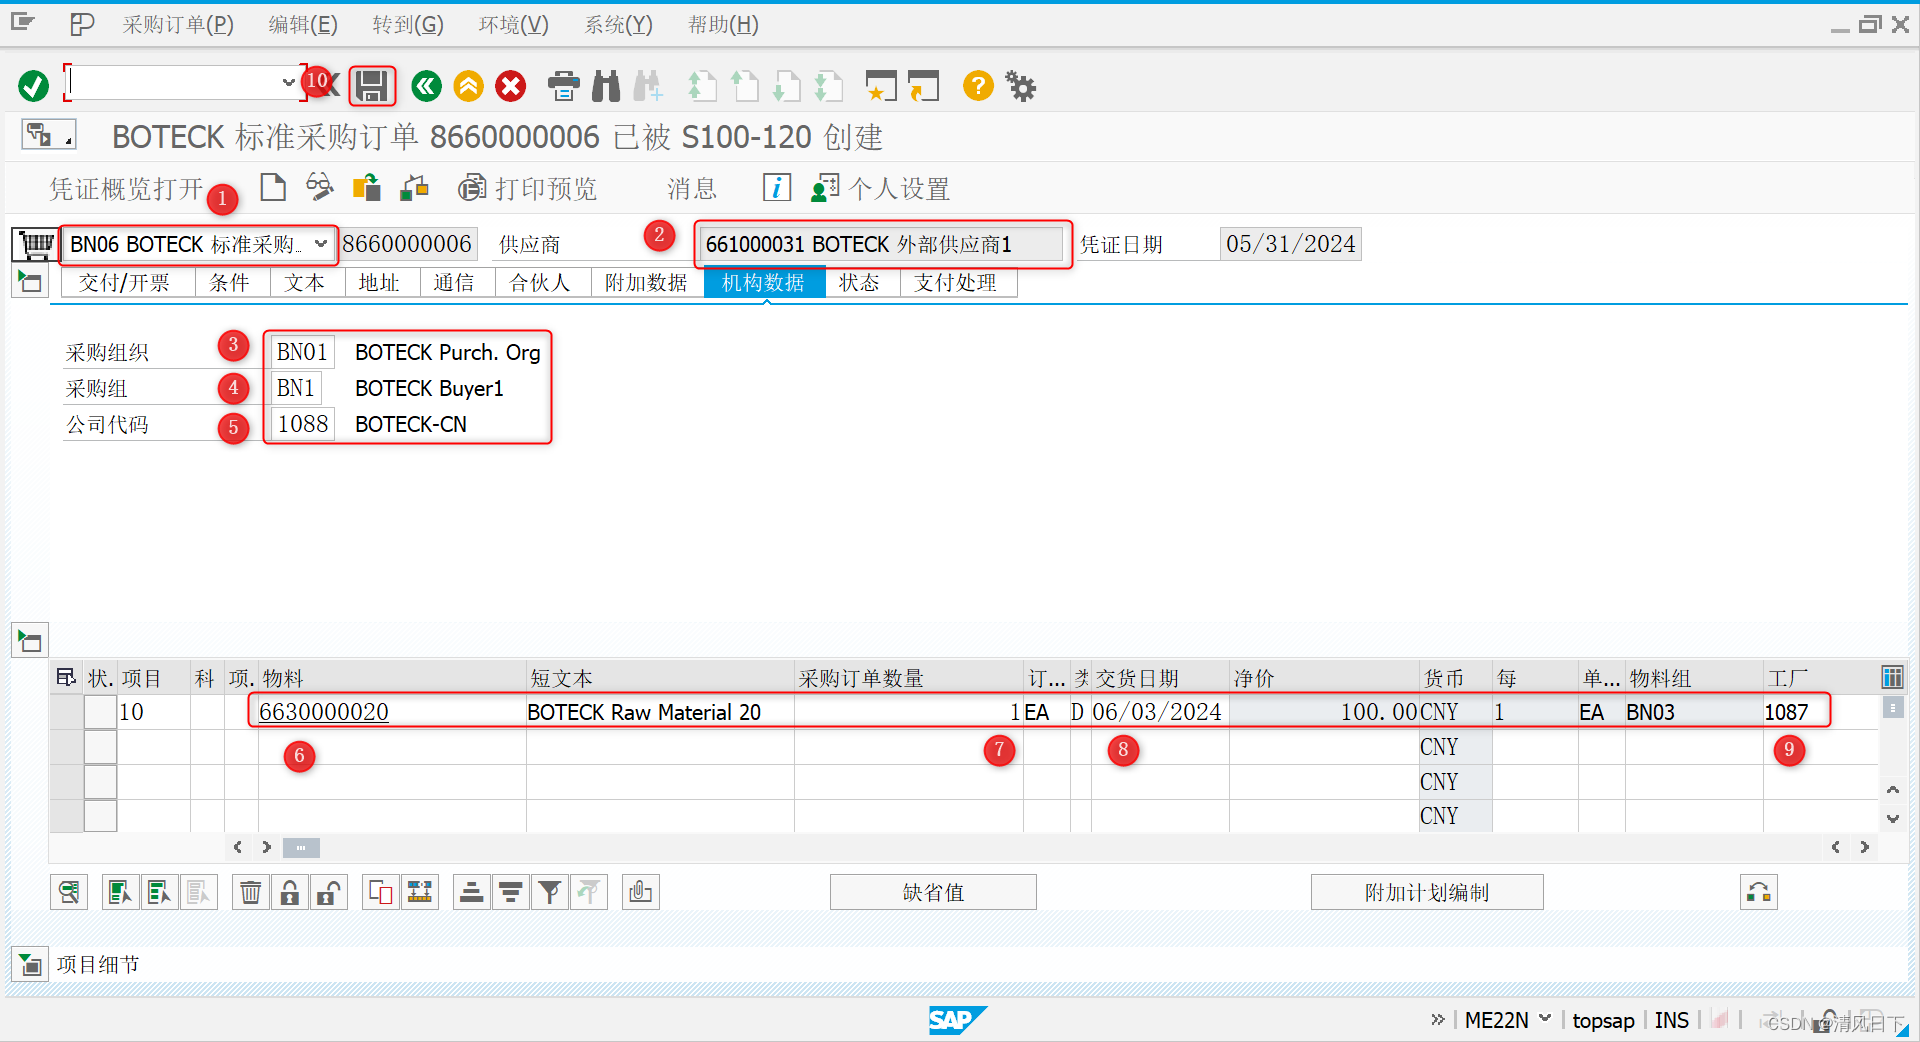Viewport: 1920px width, 1042px height.
Task: Switch to the 状态 tab
Action: pyautogui.click(x=860, y=283)
